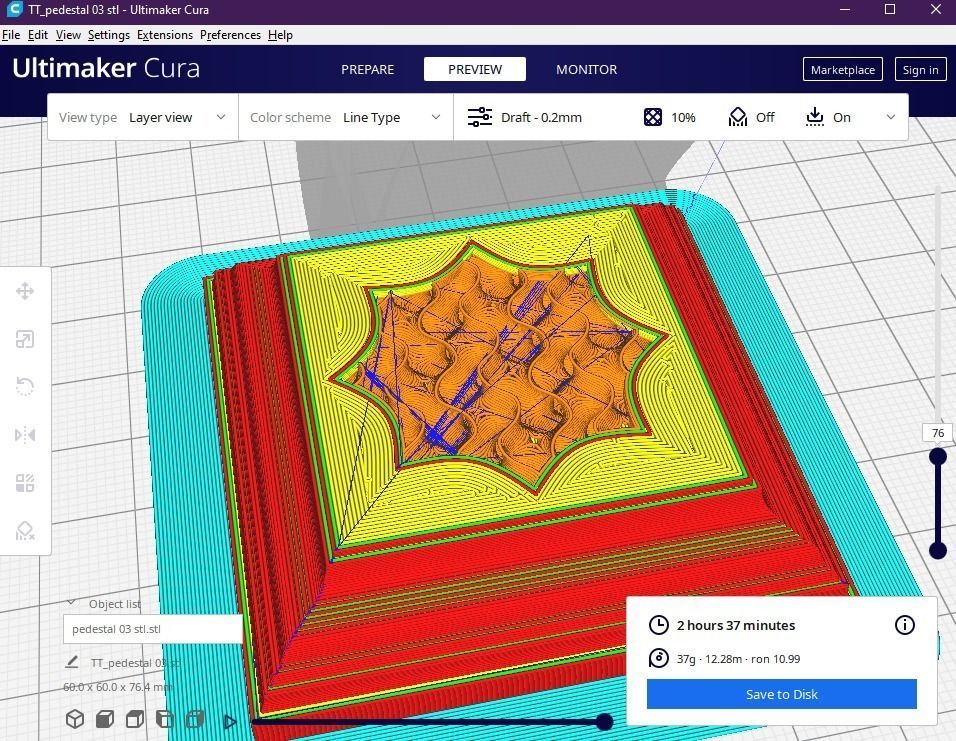Switch to front camera view

click(105, 719)
